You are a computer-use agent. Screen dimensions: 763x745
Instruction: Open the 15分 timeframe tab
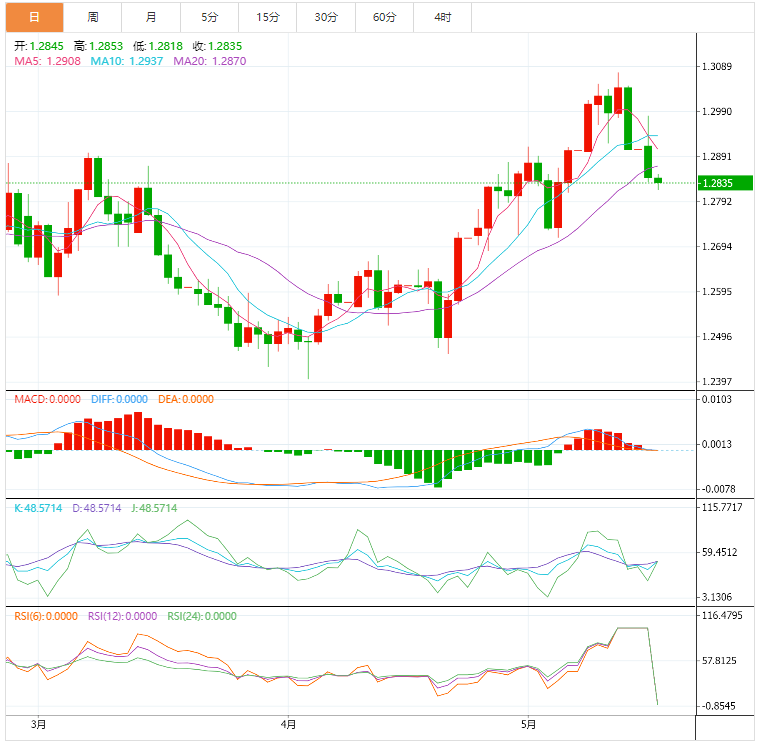[x=267, y=17]
